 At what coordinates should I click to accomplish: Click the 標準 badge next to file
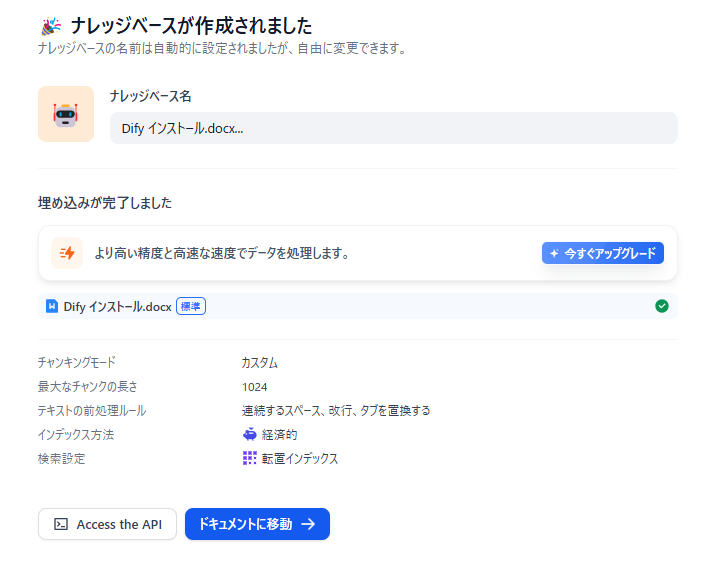click(191, 306)
